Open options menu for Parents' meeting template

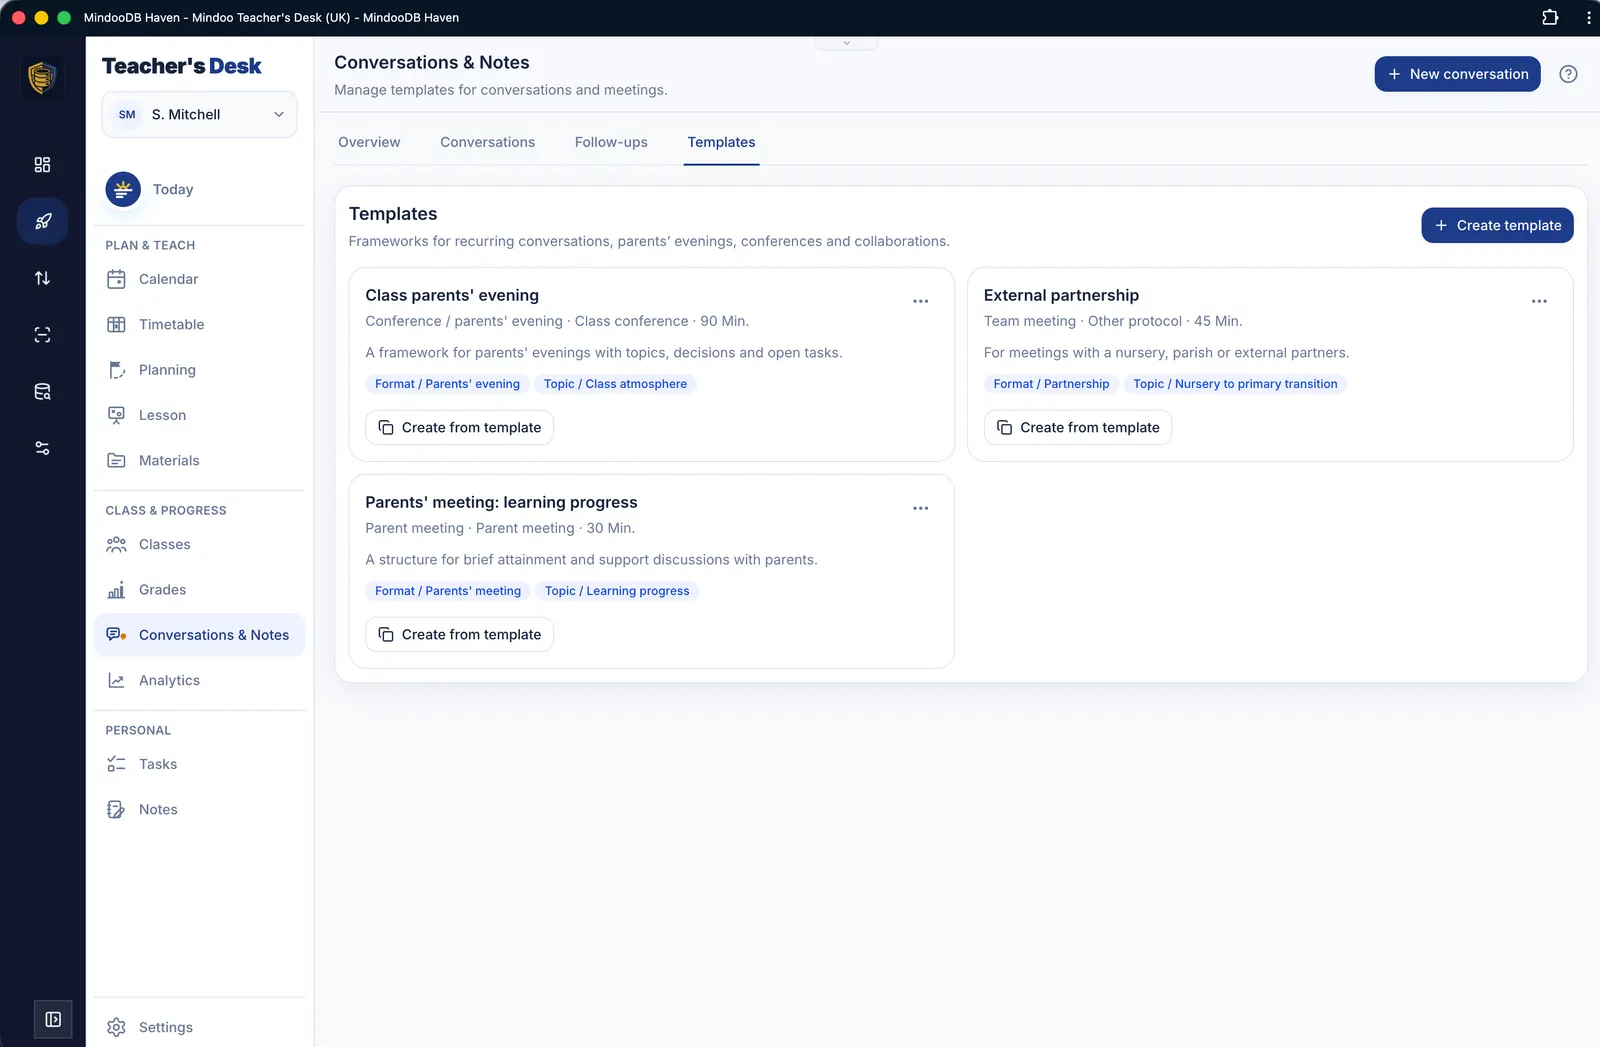(920, 508)
